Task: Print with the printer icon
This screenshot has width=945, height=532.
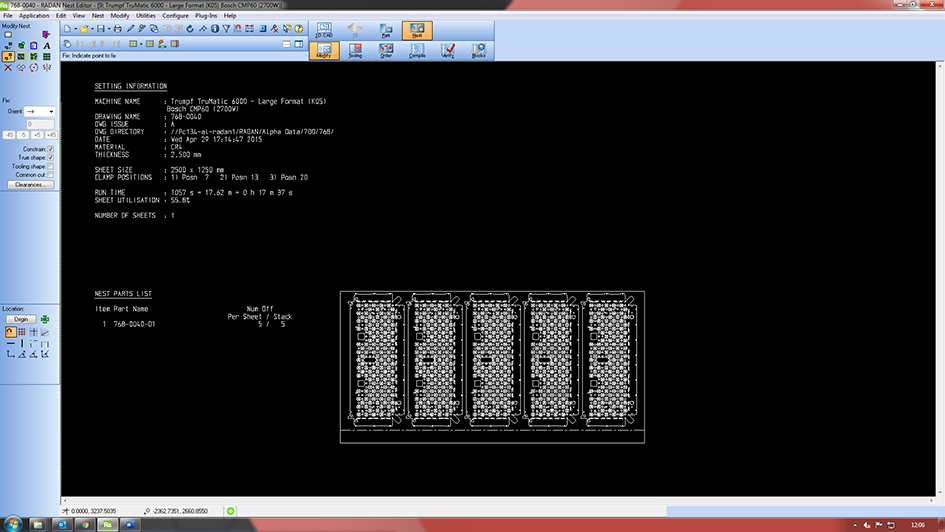Action: pos(118,28)
